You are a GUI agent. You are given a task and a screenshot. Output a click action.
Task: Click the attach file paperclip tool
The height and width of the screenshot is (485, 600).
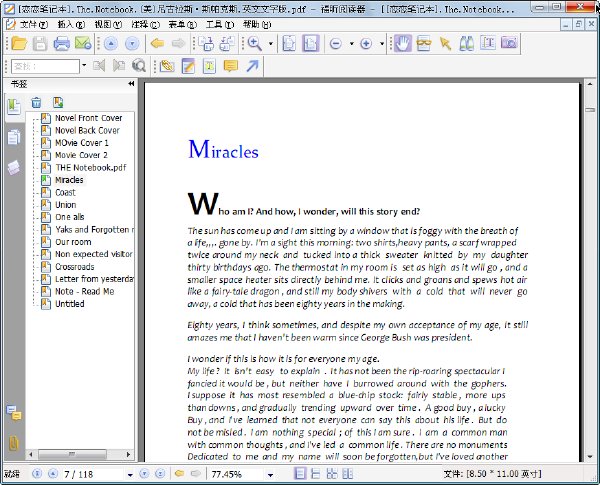[167, 66]
